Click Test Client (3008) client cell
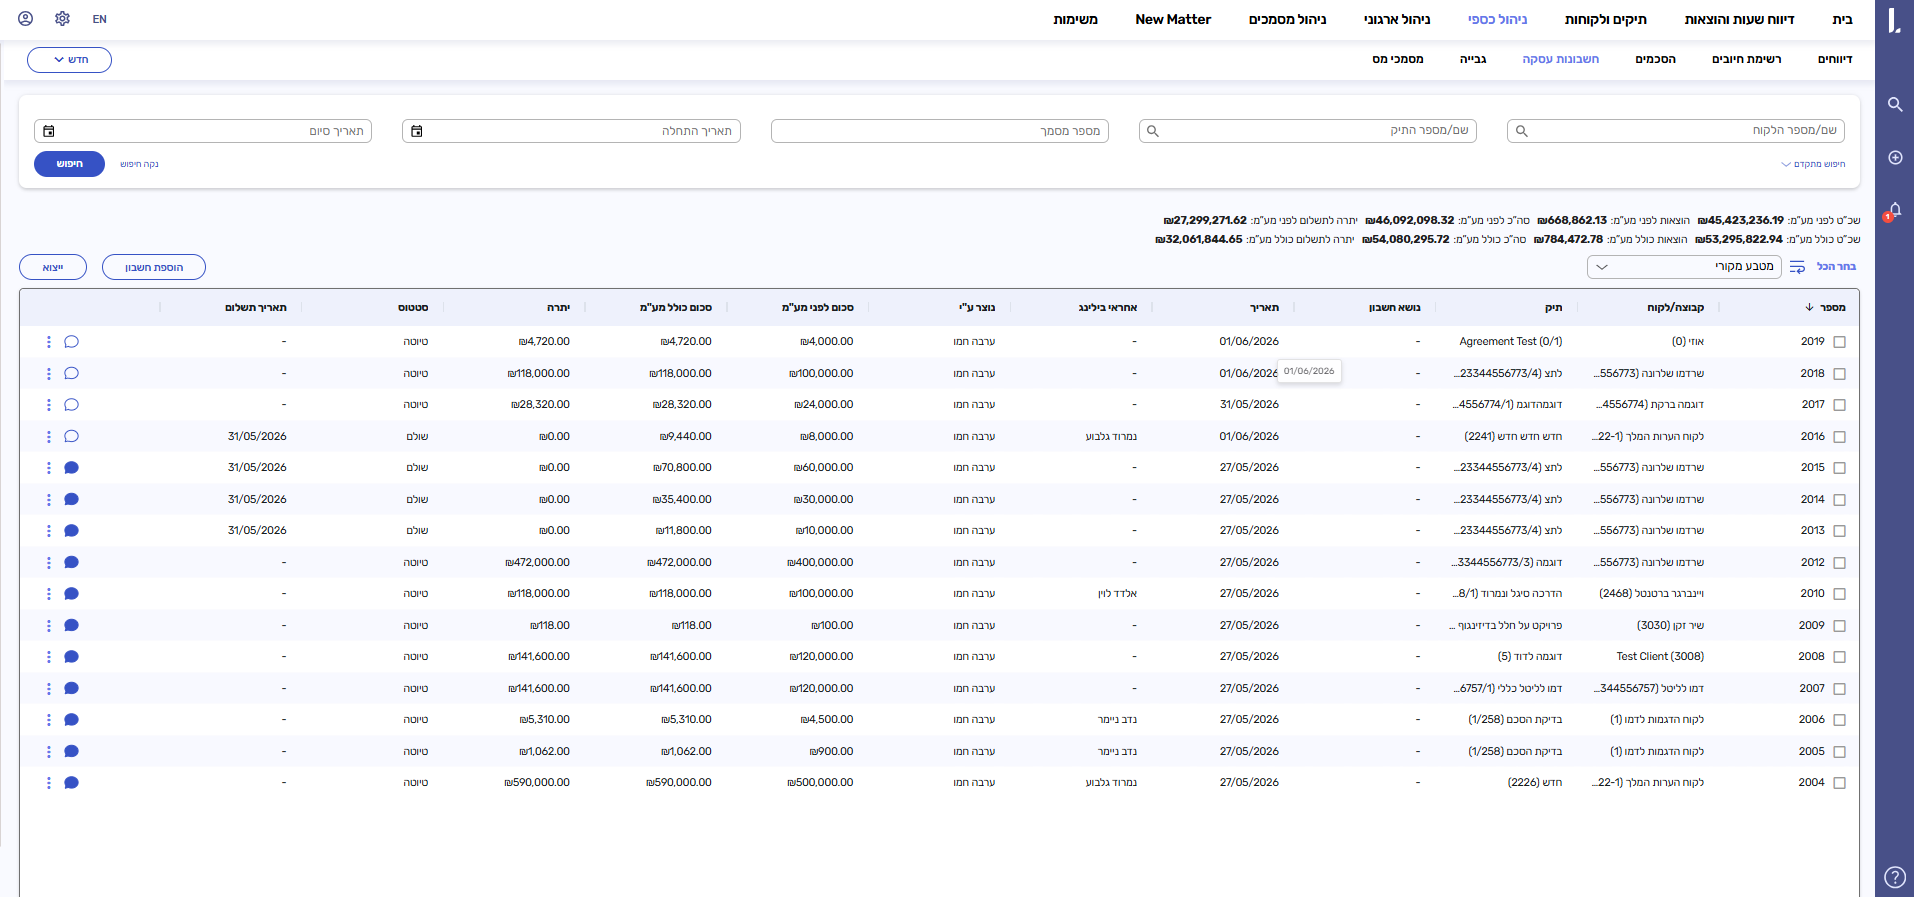 click(1660, 657)
